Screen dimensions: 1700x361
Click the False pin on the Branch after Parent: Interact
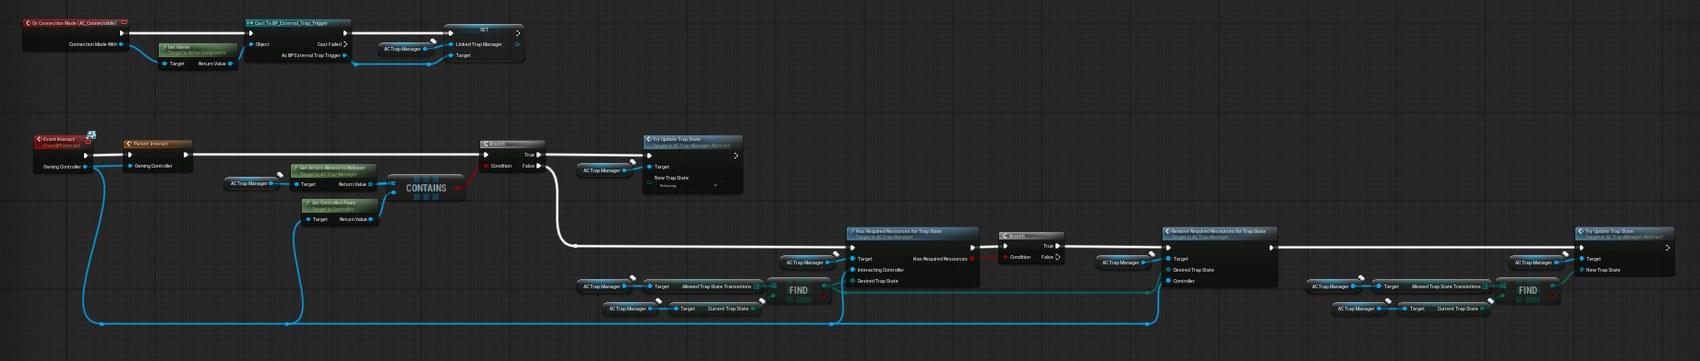click(x=539, y=166)
